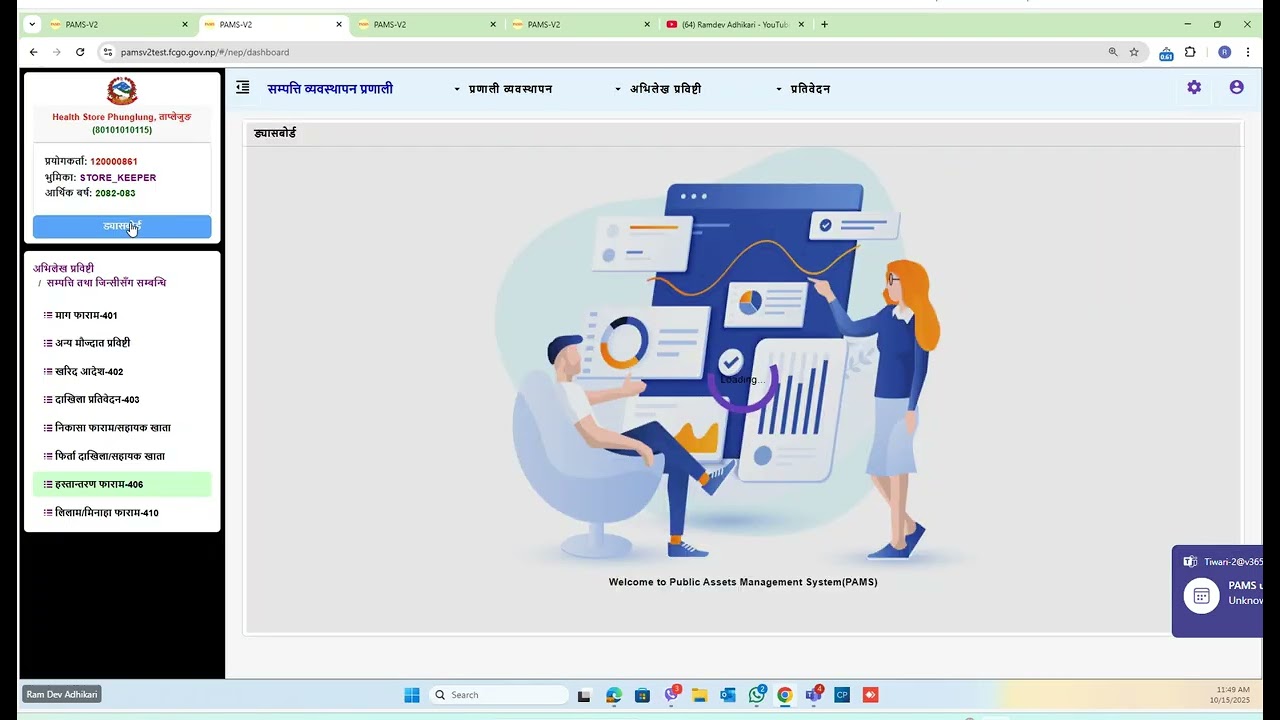
Task: Open WhatsApp from the taskbar
Action: [757, 694]
